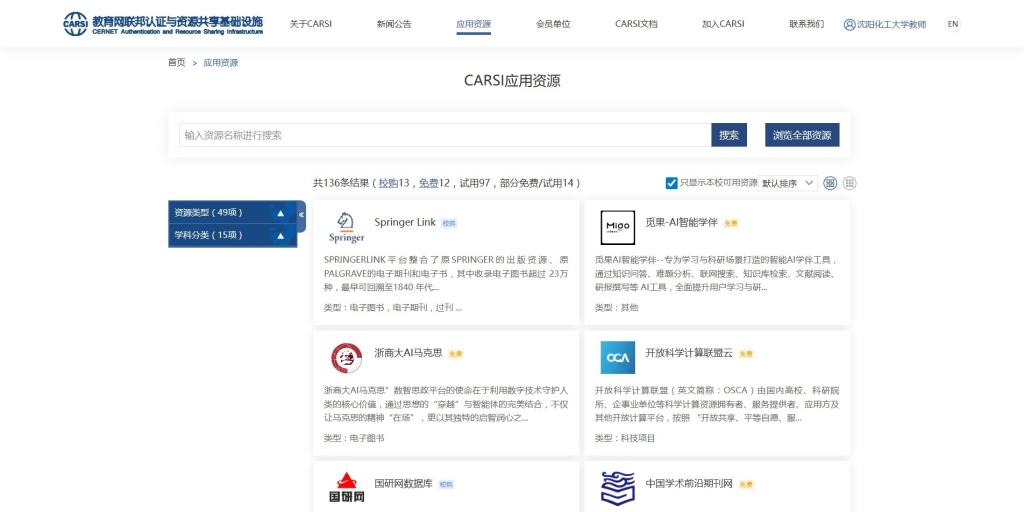
Task: Filter results by 校购 link
Action: tap(389, 183)
